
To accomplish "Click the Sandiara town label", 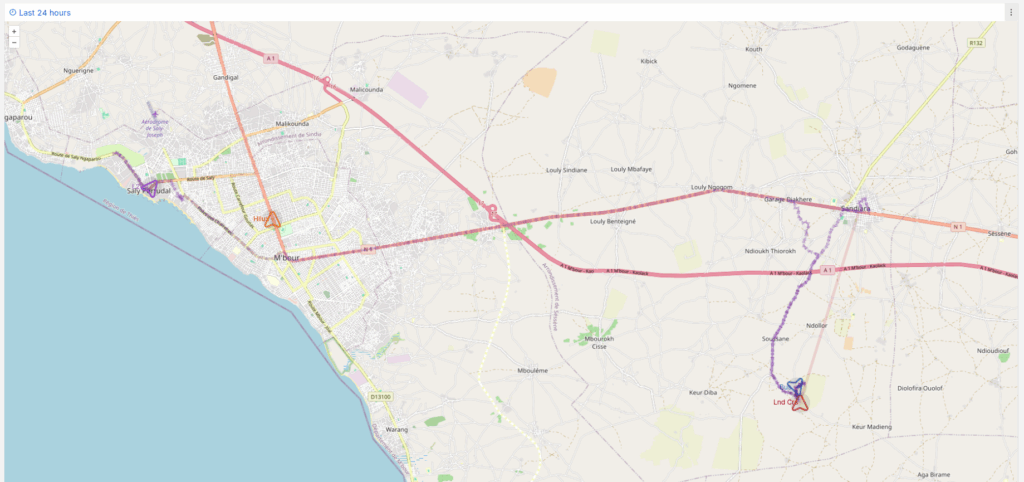I will click(855, 209).
